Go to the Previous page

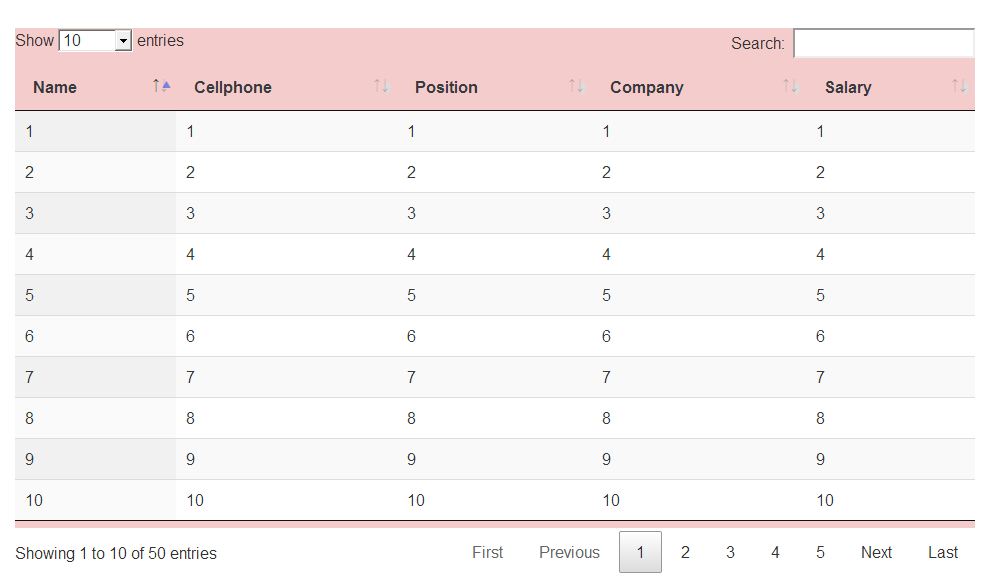tap(569, 552)
